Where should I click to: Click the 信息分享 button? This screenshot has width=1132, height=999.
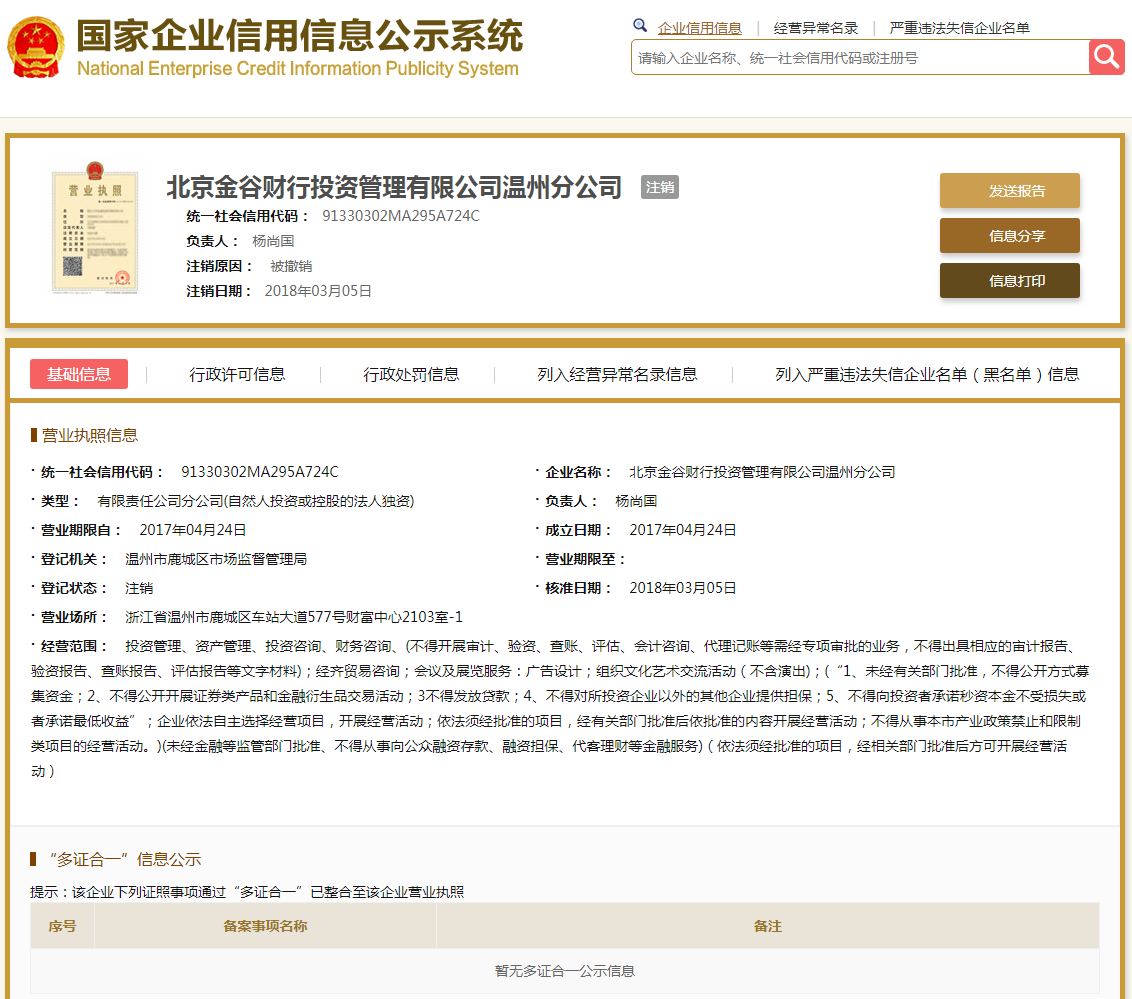1009,236
